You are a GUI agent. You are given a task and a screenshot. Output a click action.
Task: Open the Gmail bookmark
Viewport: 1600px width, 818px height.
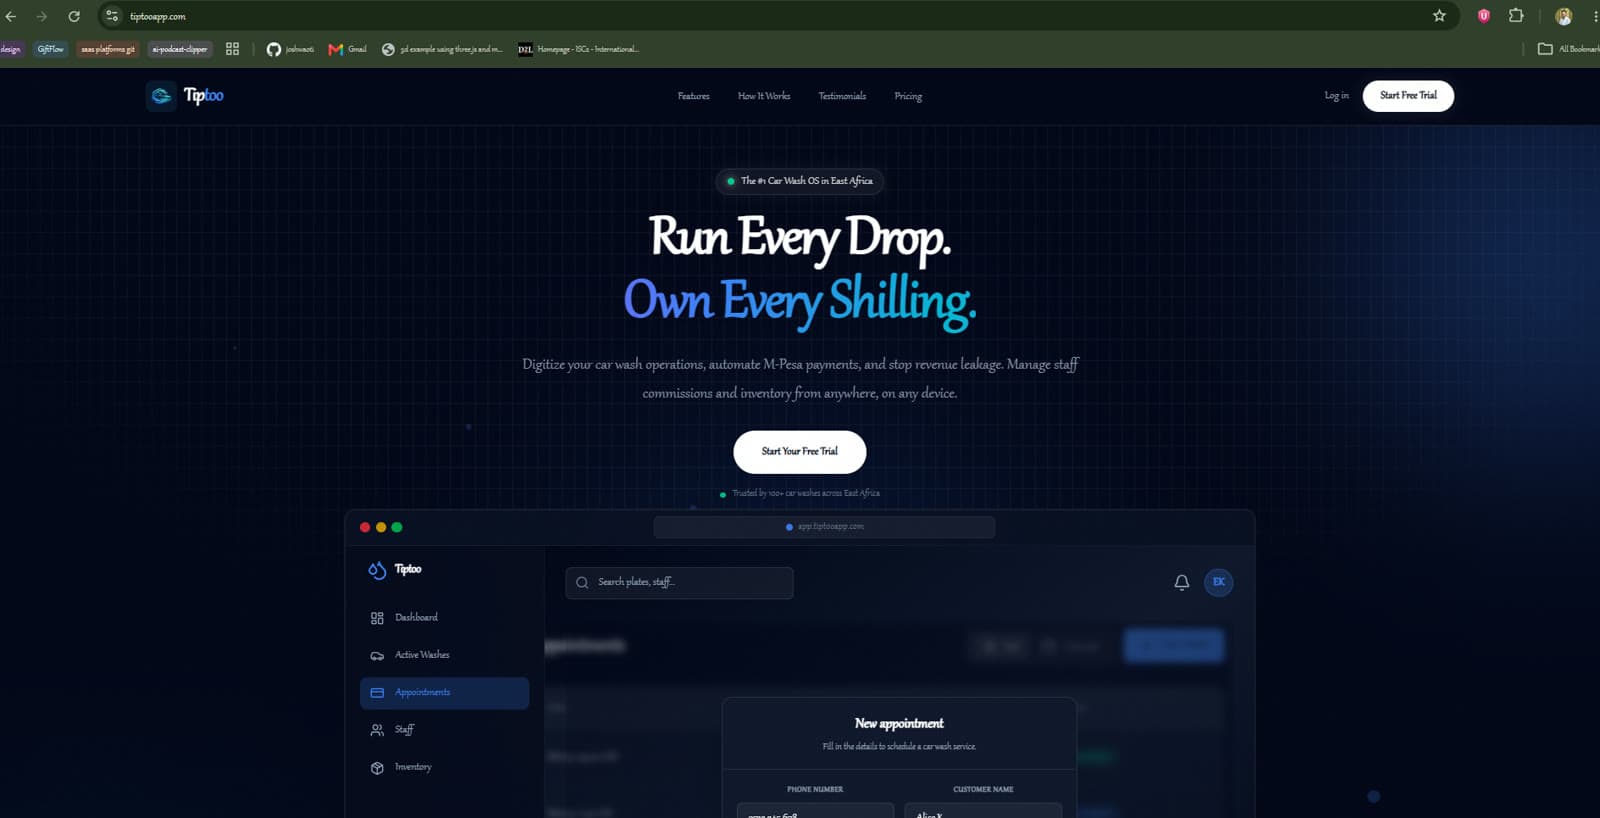(x=348, y=49)
